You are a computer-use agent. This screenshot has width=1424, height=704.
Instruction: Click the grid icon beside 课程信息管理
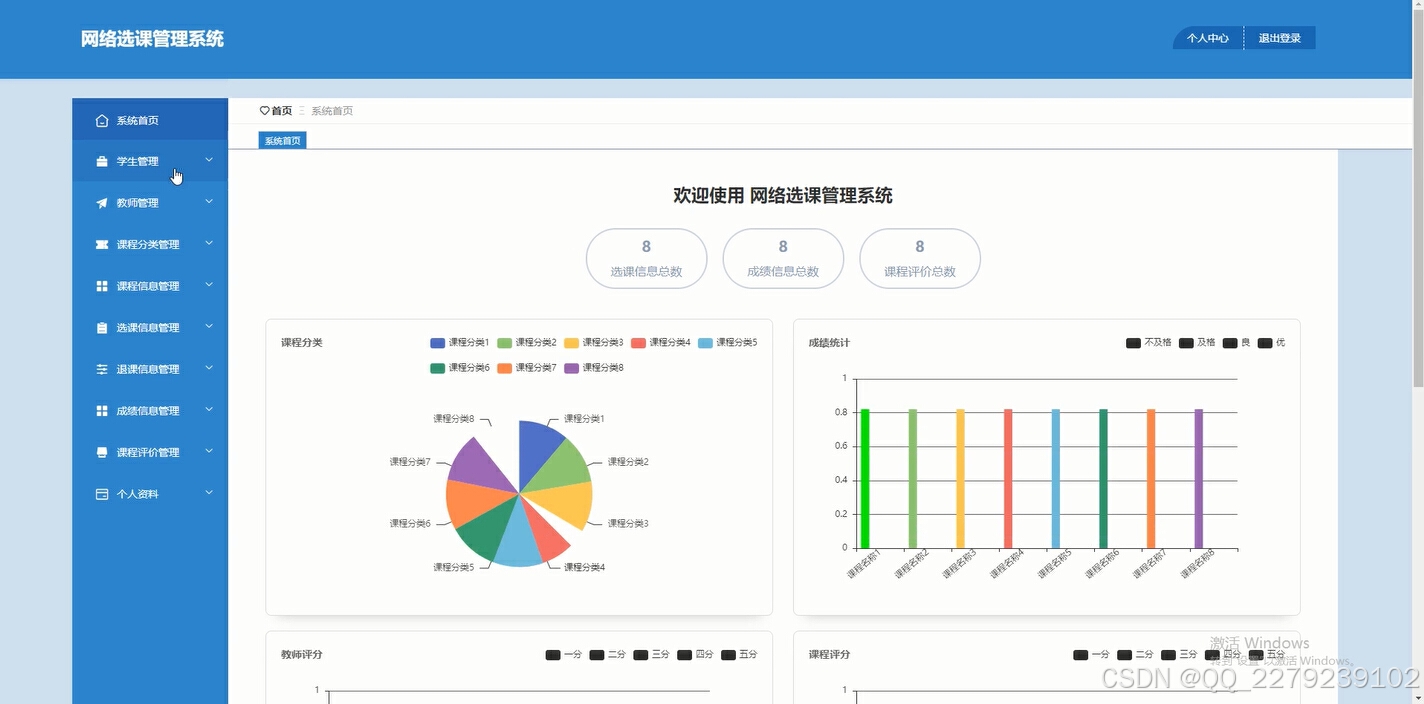coord(100,285)
